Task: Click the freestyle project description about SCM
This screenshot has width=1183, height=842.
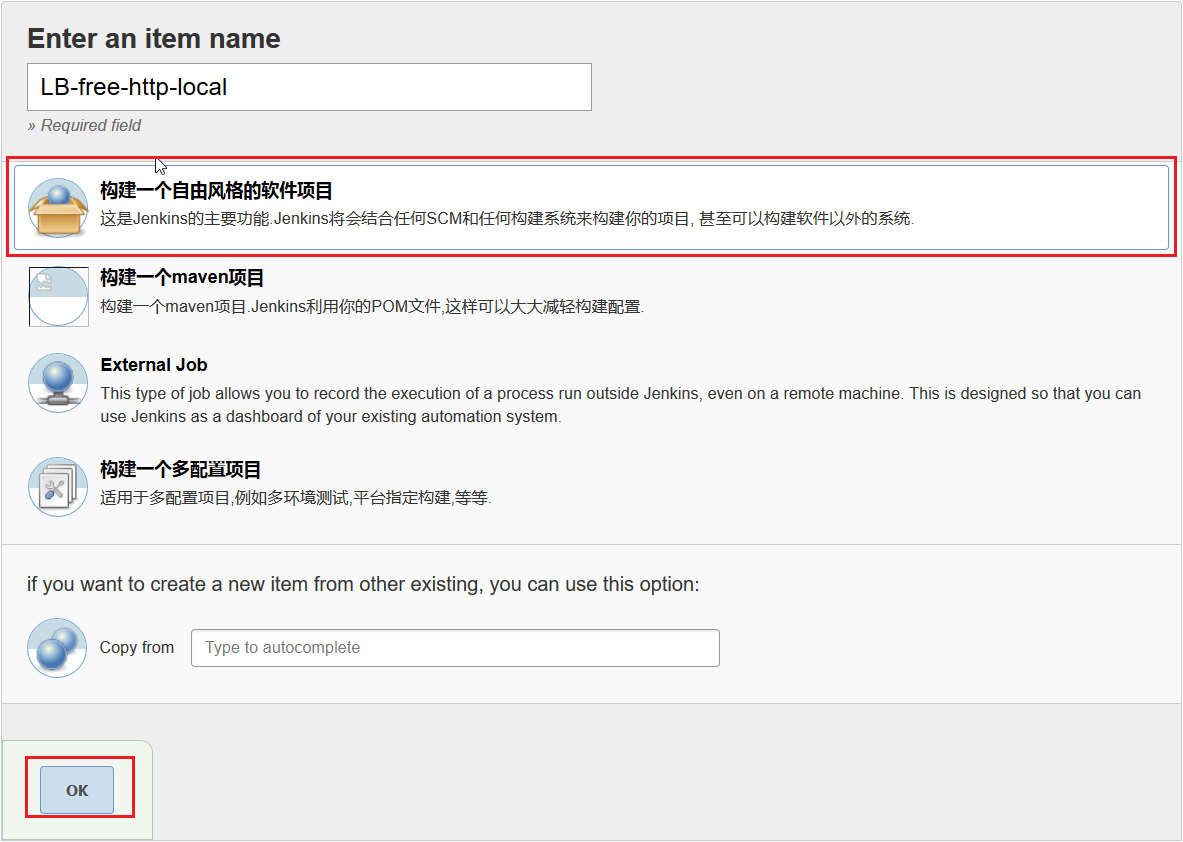Action: [507, 218]
